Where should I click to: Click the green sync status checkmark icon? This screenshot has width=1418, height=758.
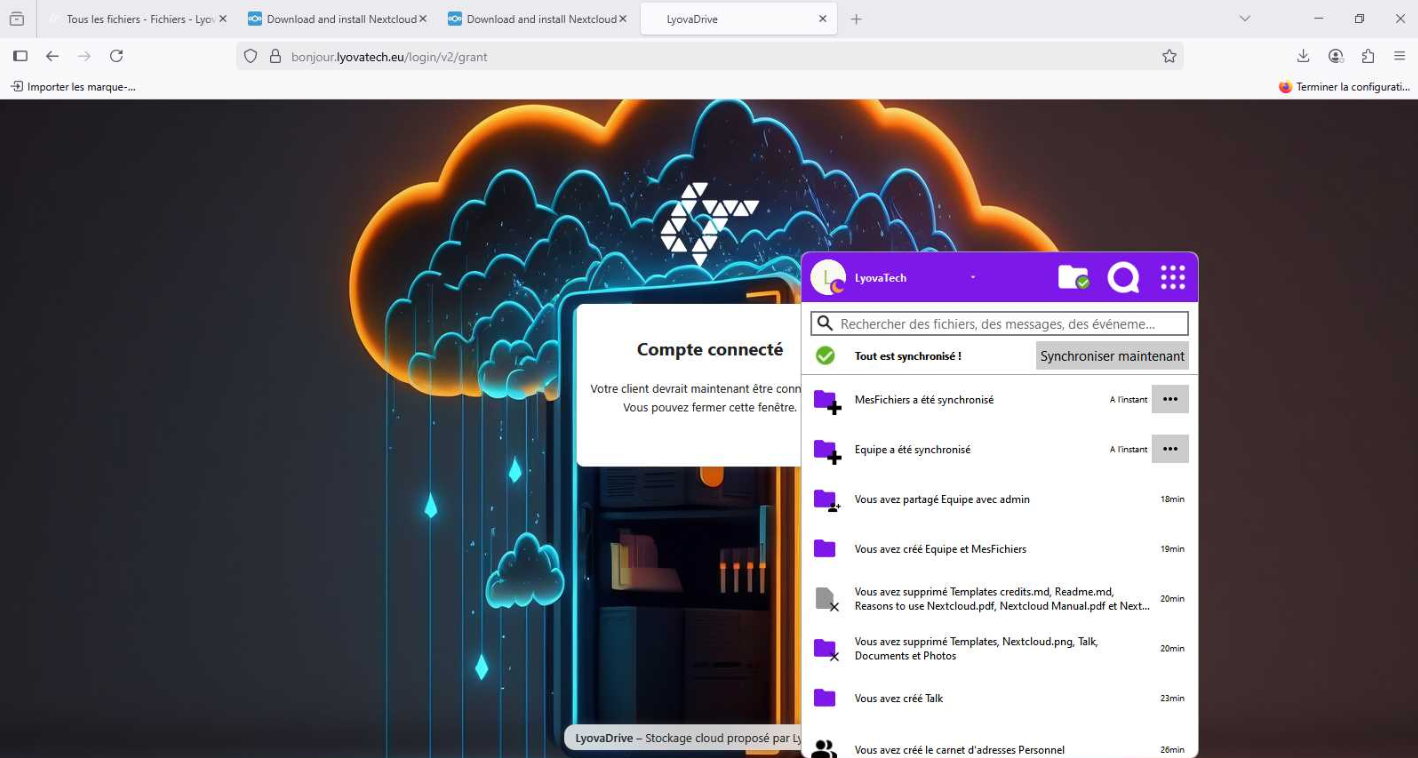tap(825, 356)
